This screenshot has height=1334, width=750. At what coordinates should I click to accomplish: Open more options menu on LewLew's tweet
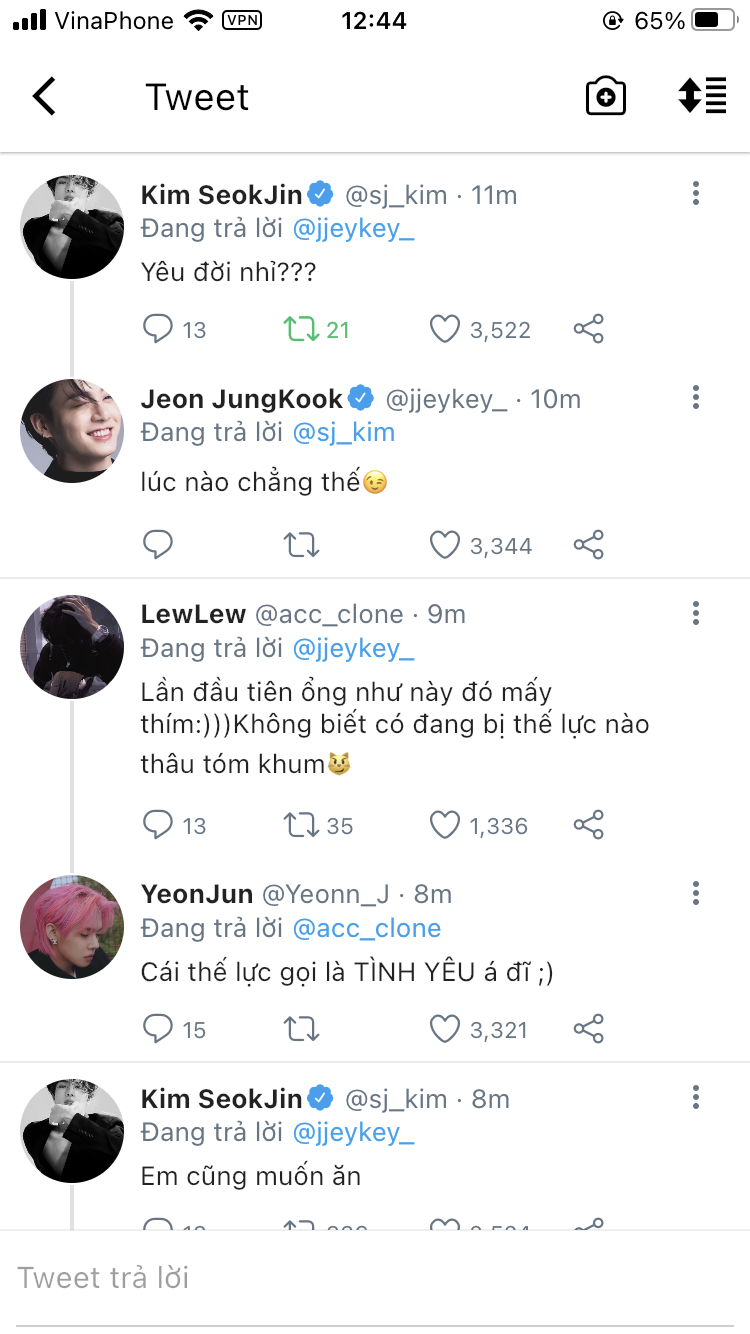tap(696, 613)
